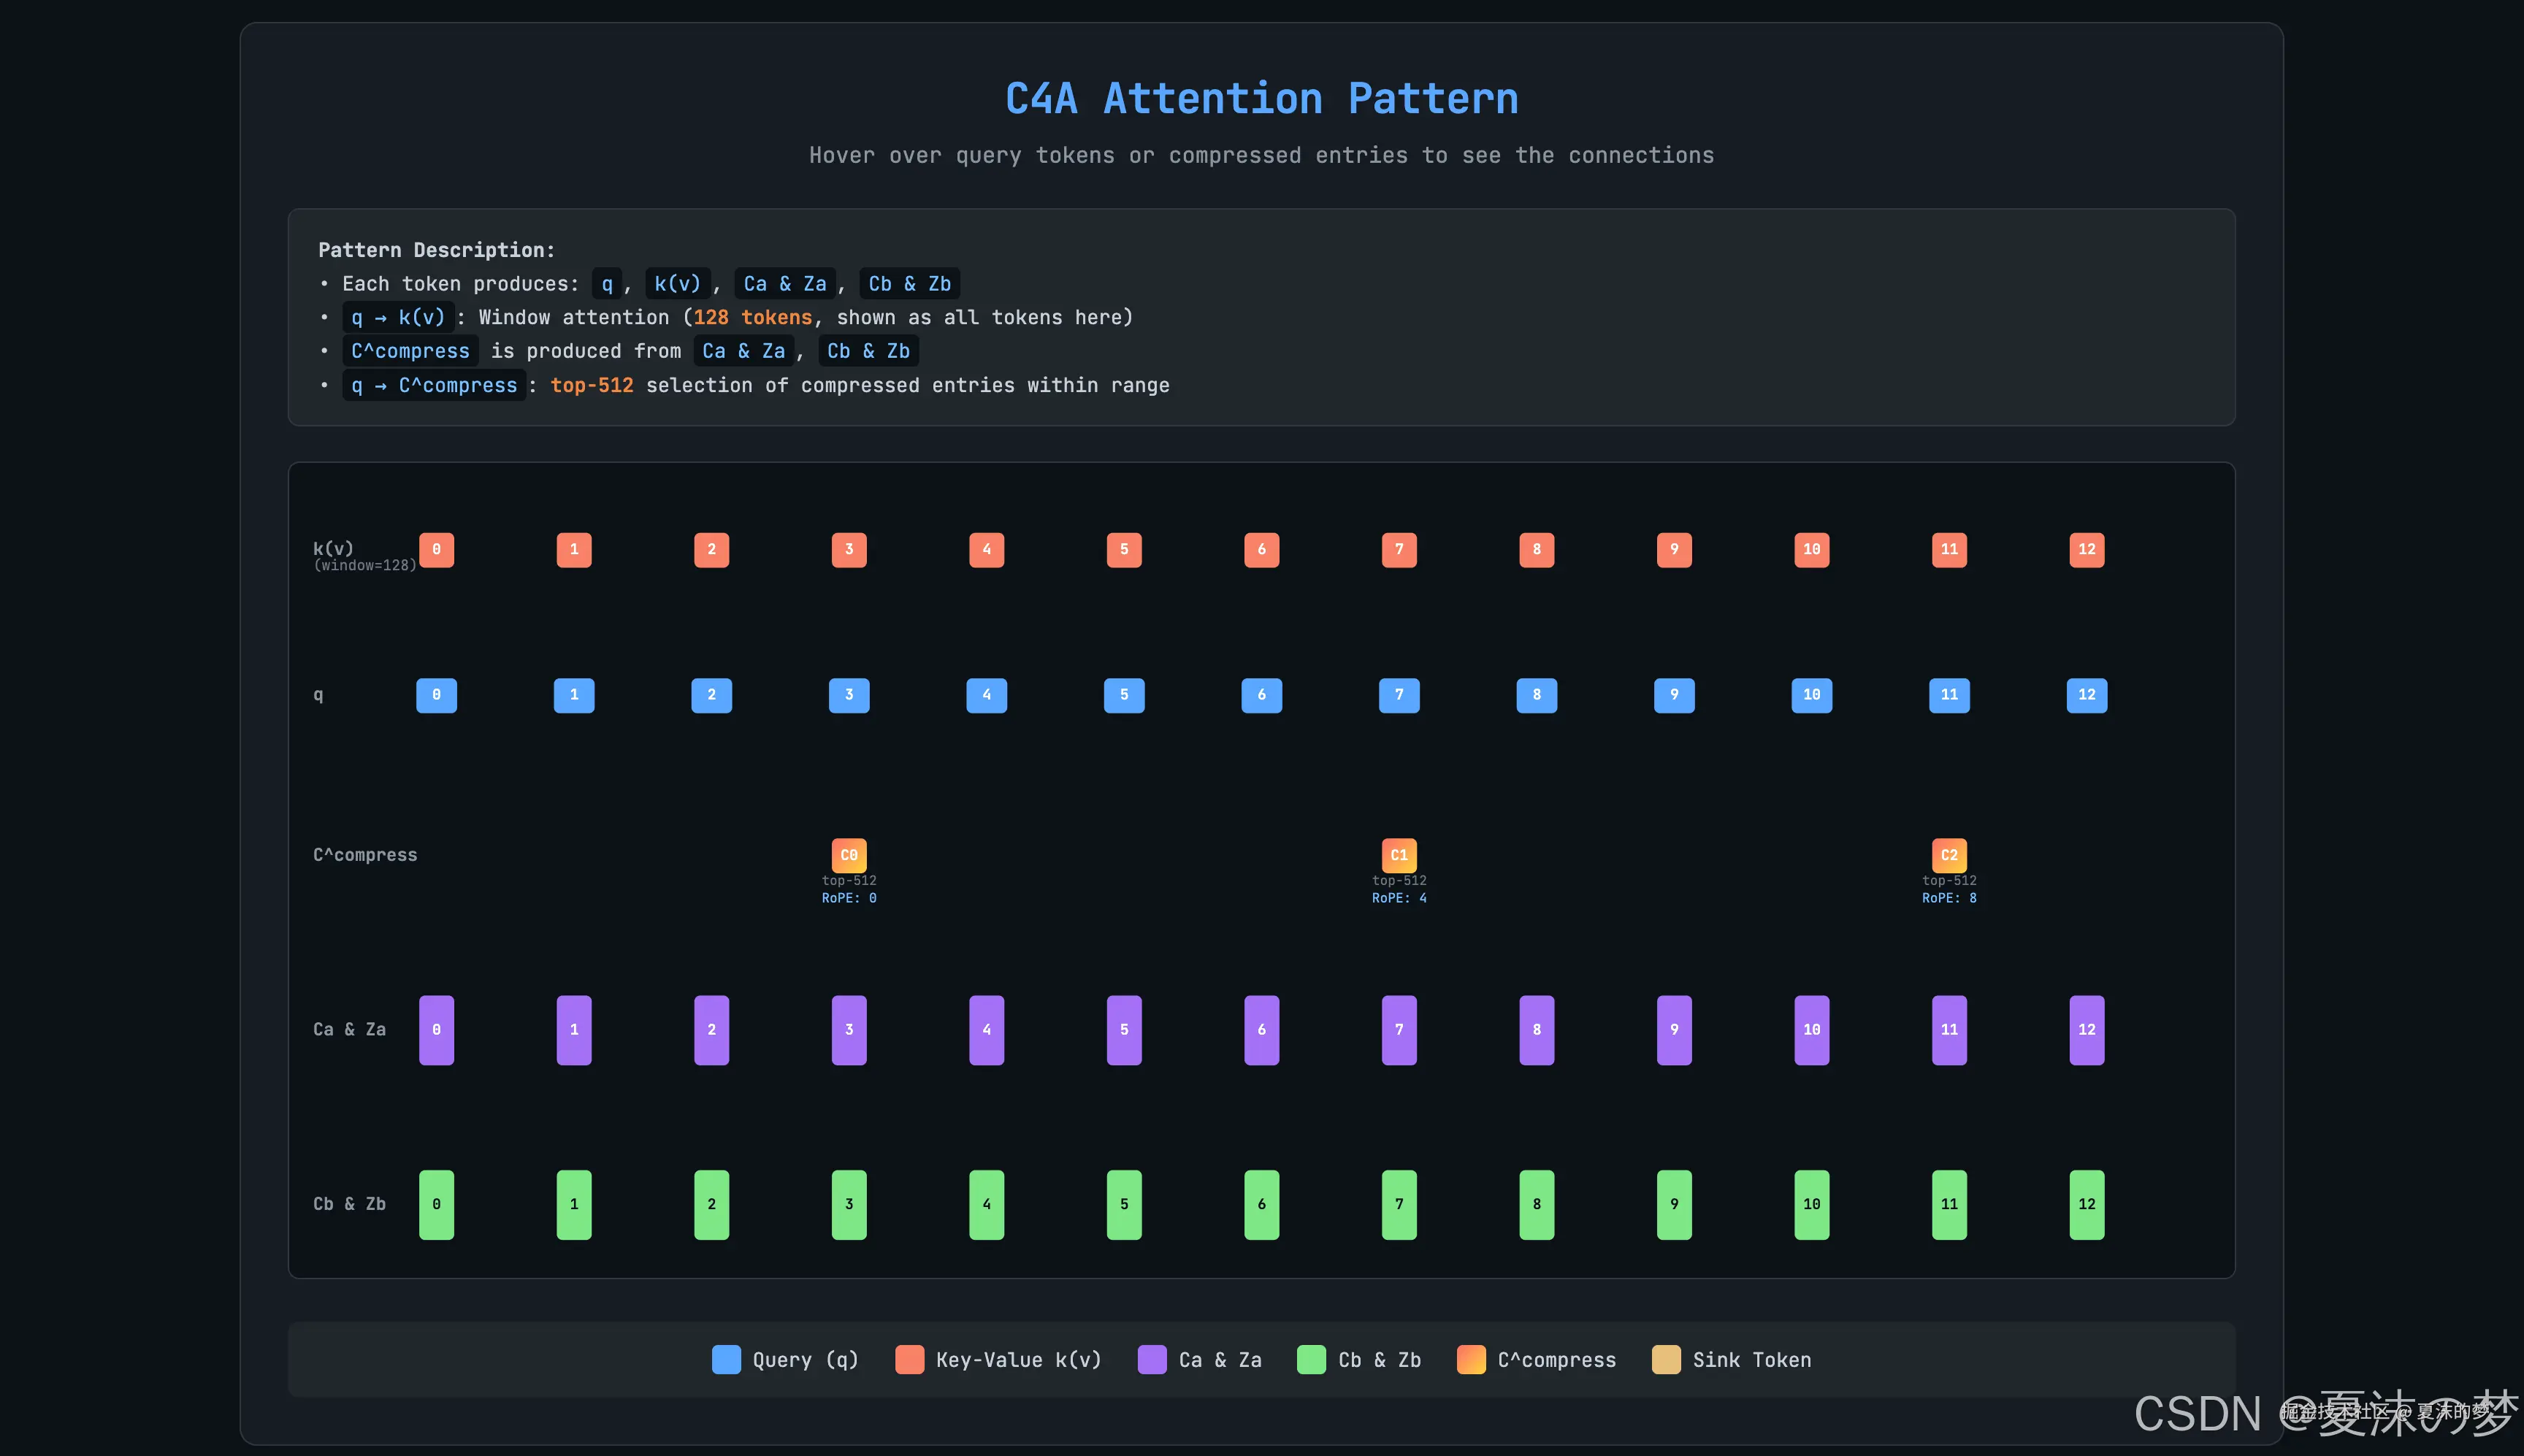Click the C^compress row label
Image resolution: width=2524 pixels, height=1456 pixels.
pyautogui.click(x=365, y=855)
